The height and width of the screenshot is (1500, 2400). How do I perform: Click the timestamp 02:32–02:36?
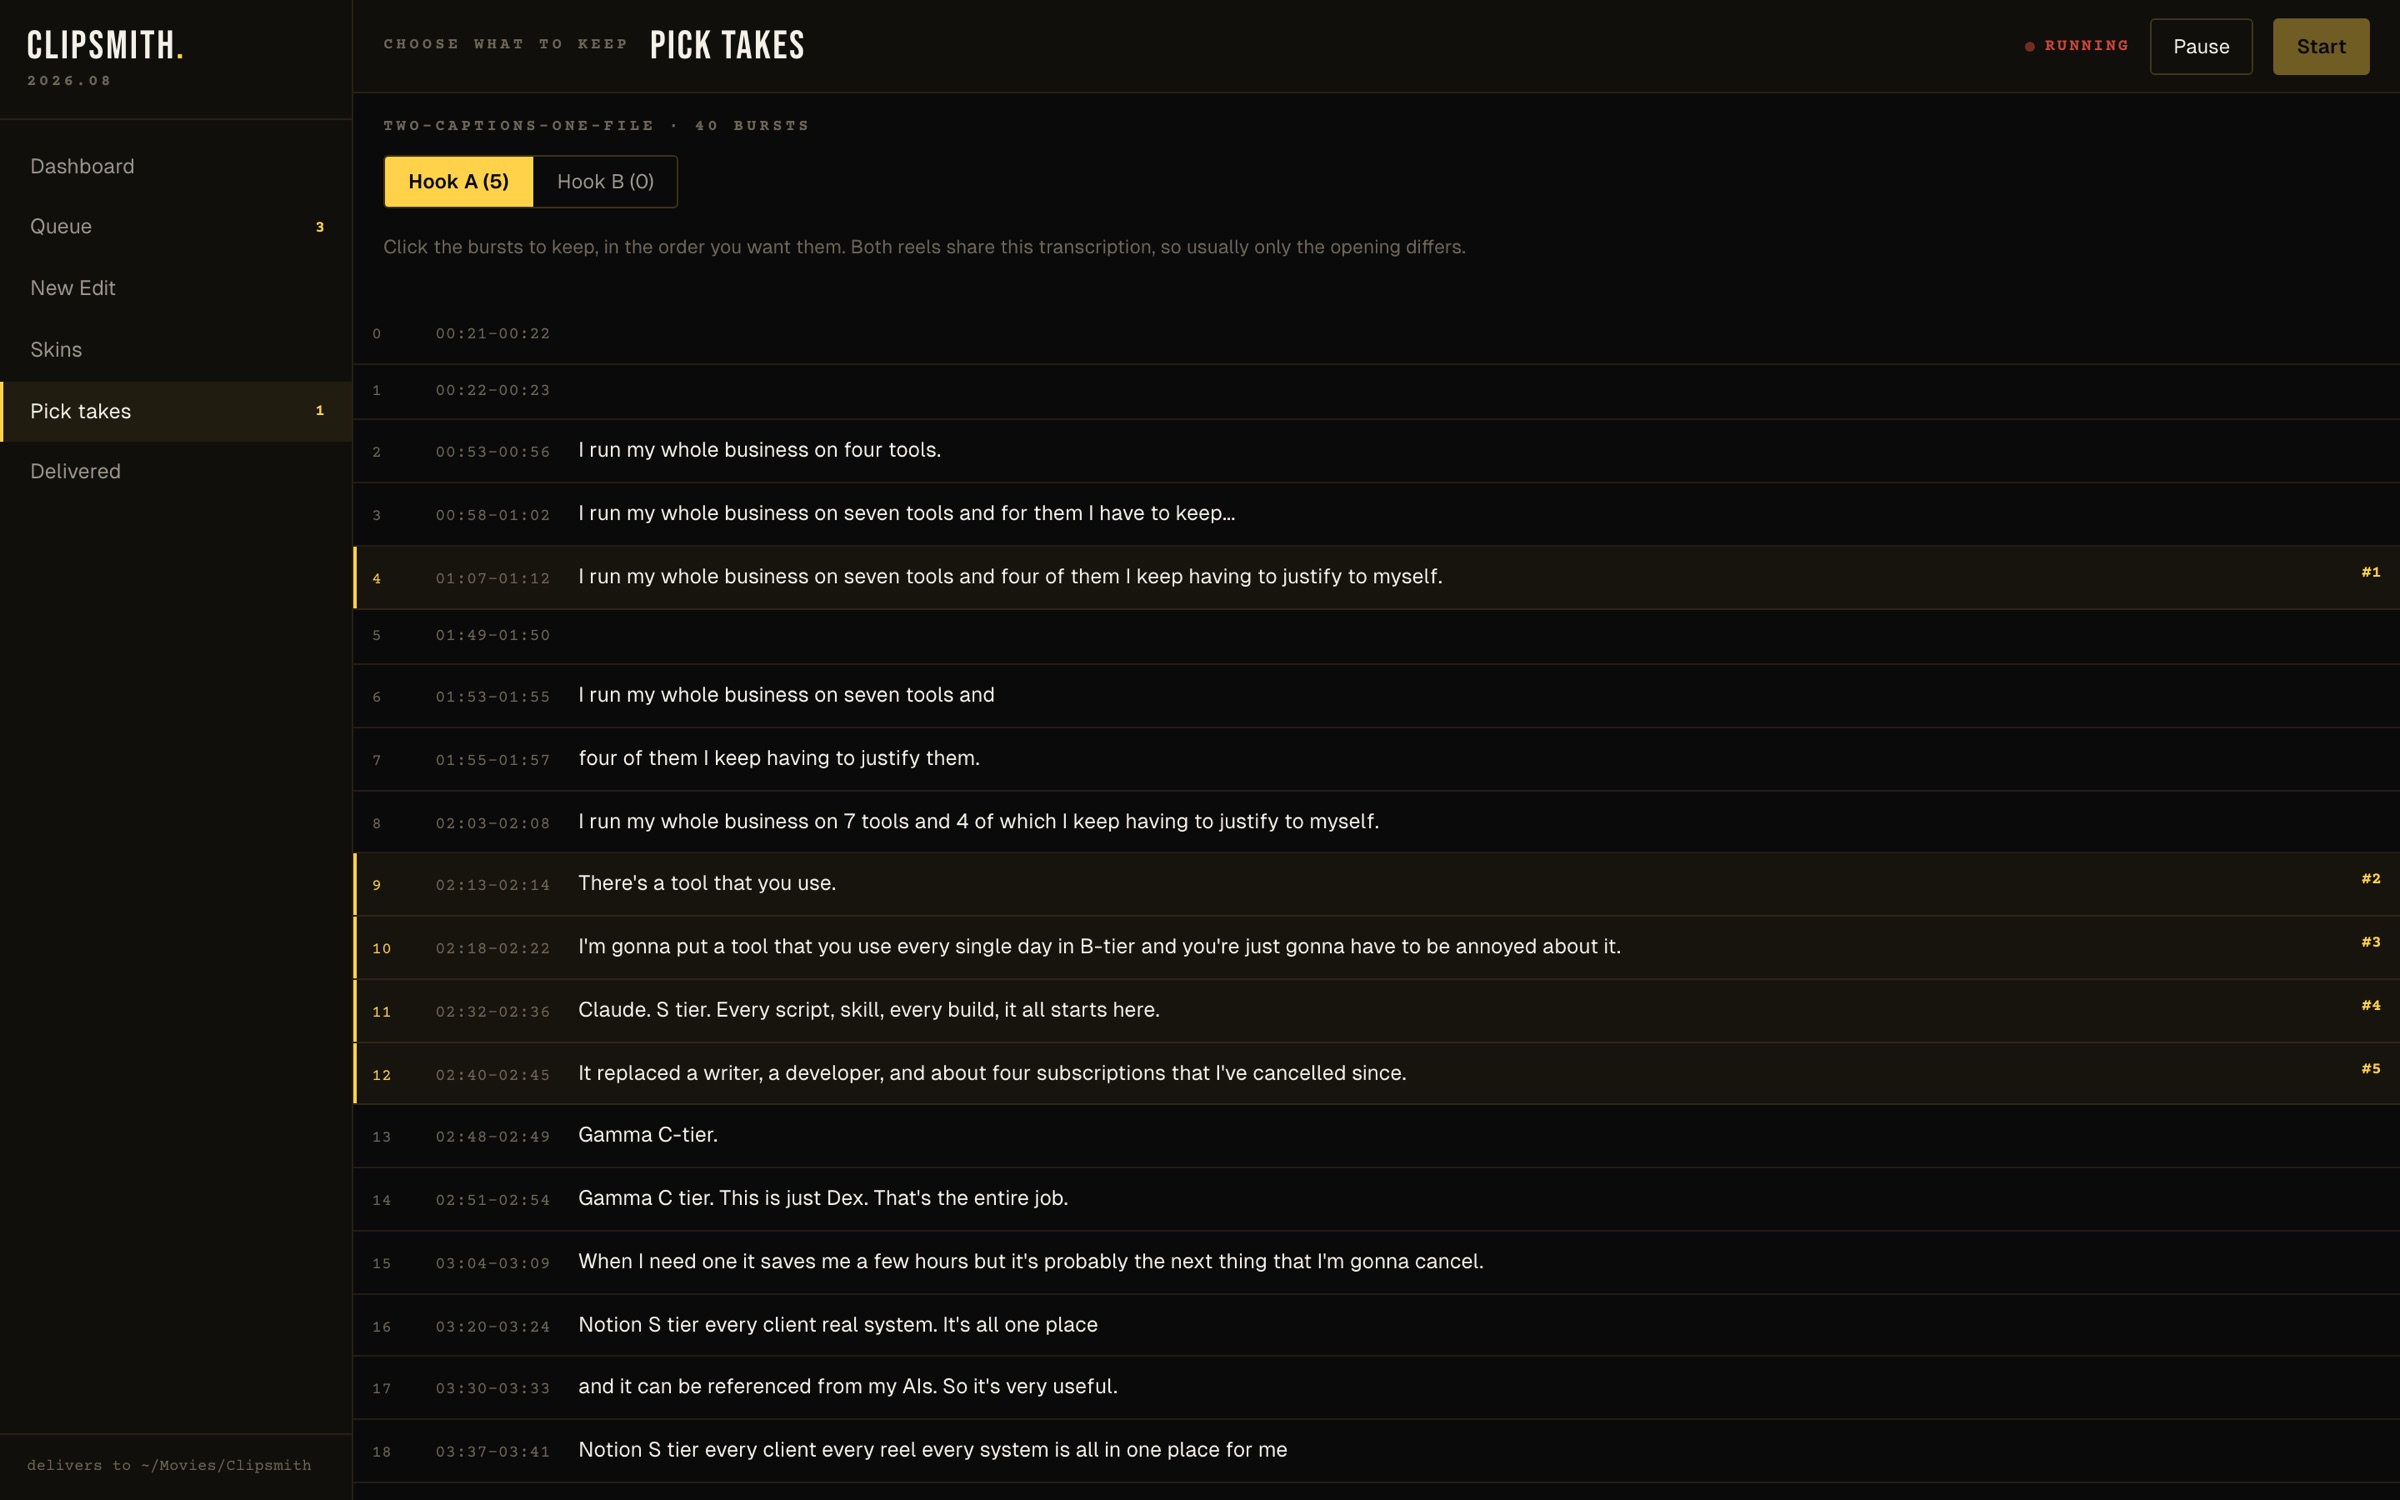click(x=493, y=1012)
